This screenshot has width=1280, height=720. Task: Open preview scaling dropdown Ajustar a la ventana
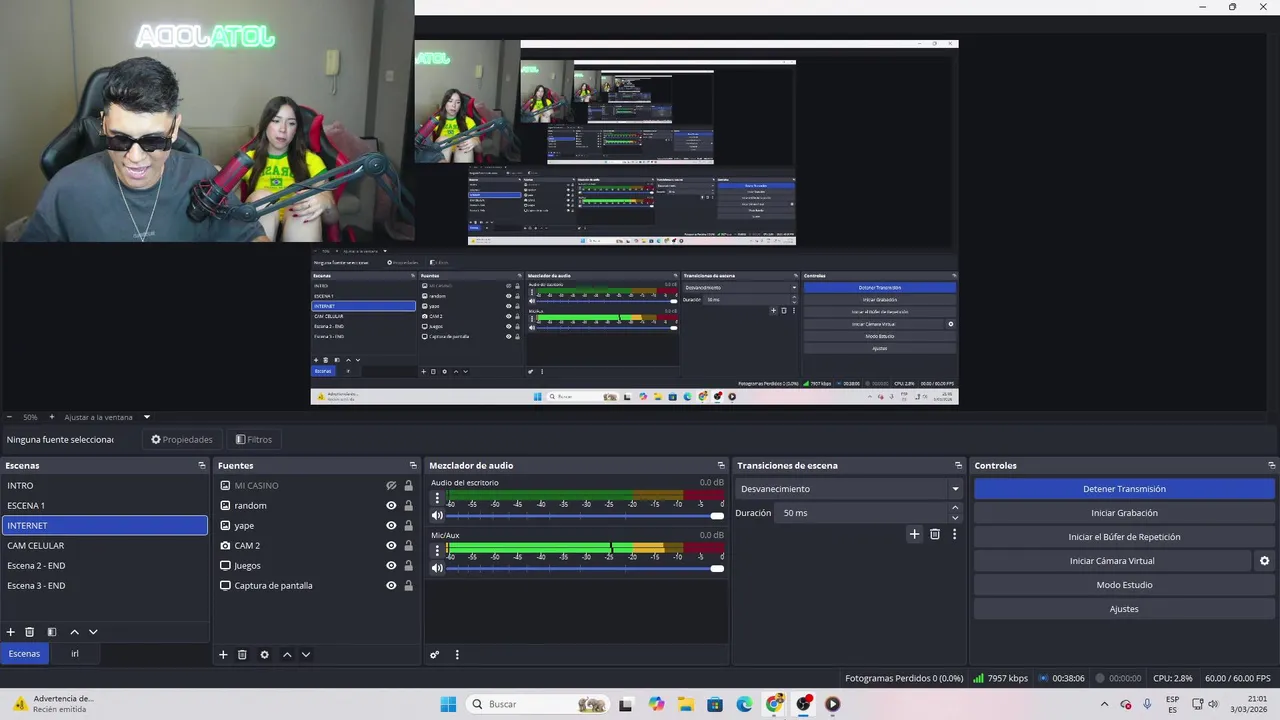tap(106, 417)
